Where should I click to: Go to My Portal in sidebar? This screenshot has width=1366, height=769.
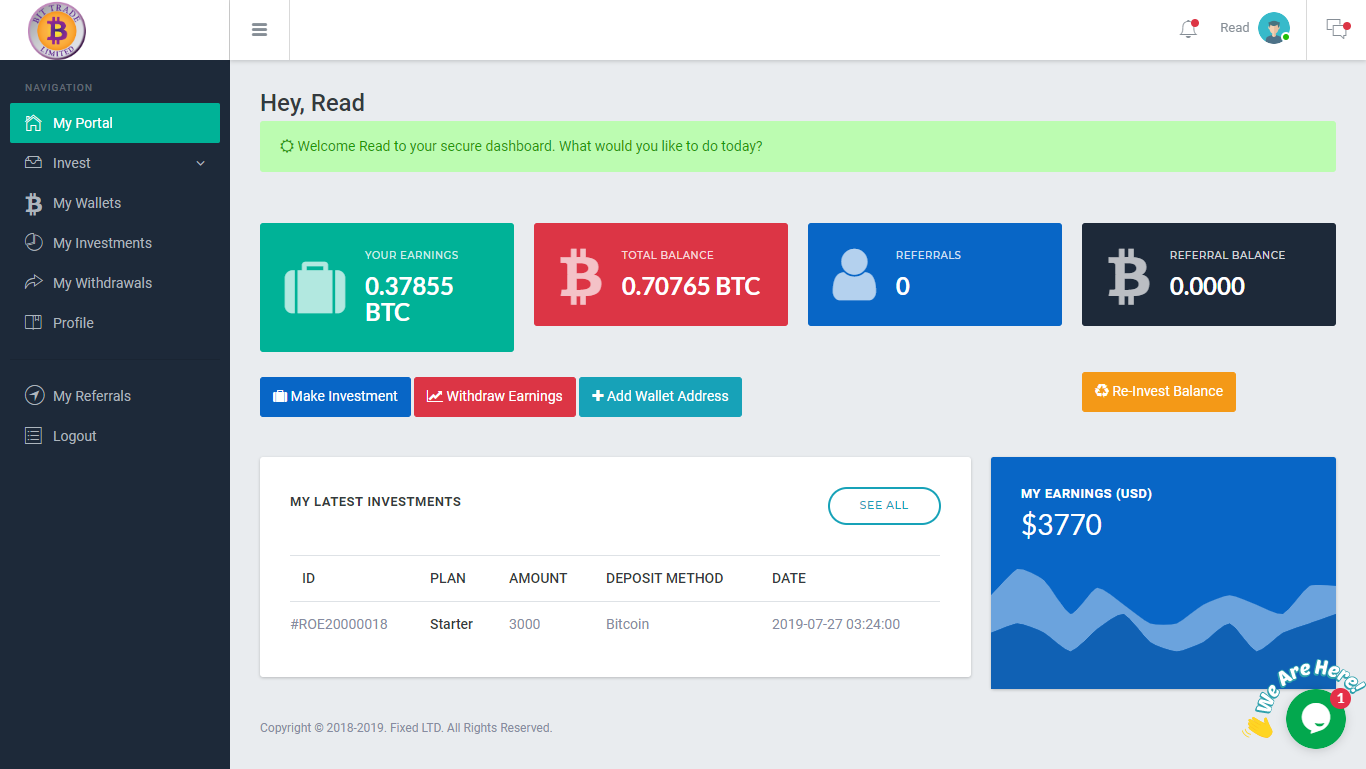pos(115,123)
